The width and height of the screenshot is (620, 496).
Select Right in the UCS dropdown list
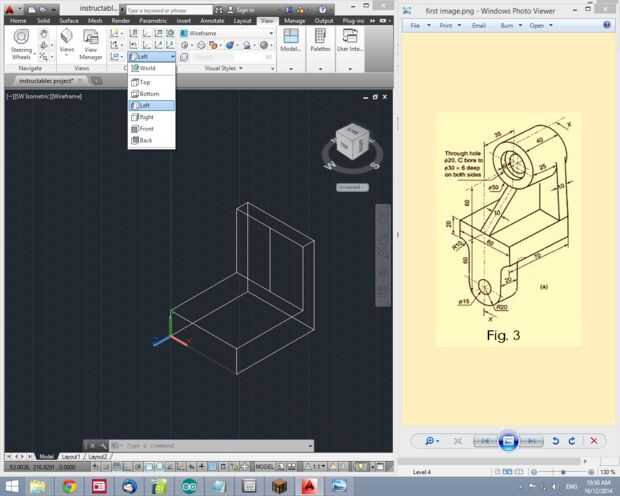[x=152, y=117]
